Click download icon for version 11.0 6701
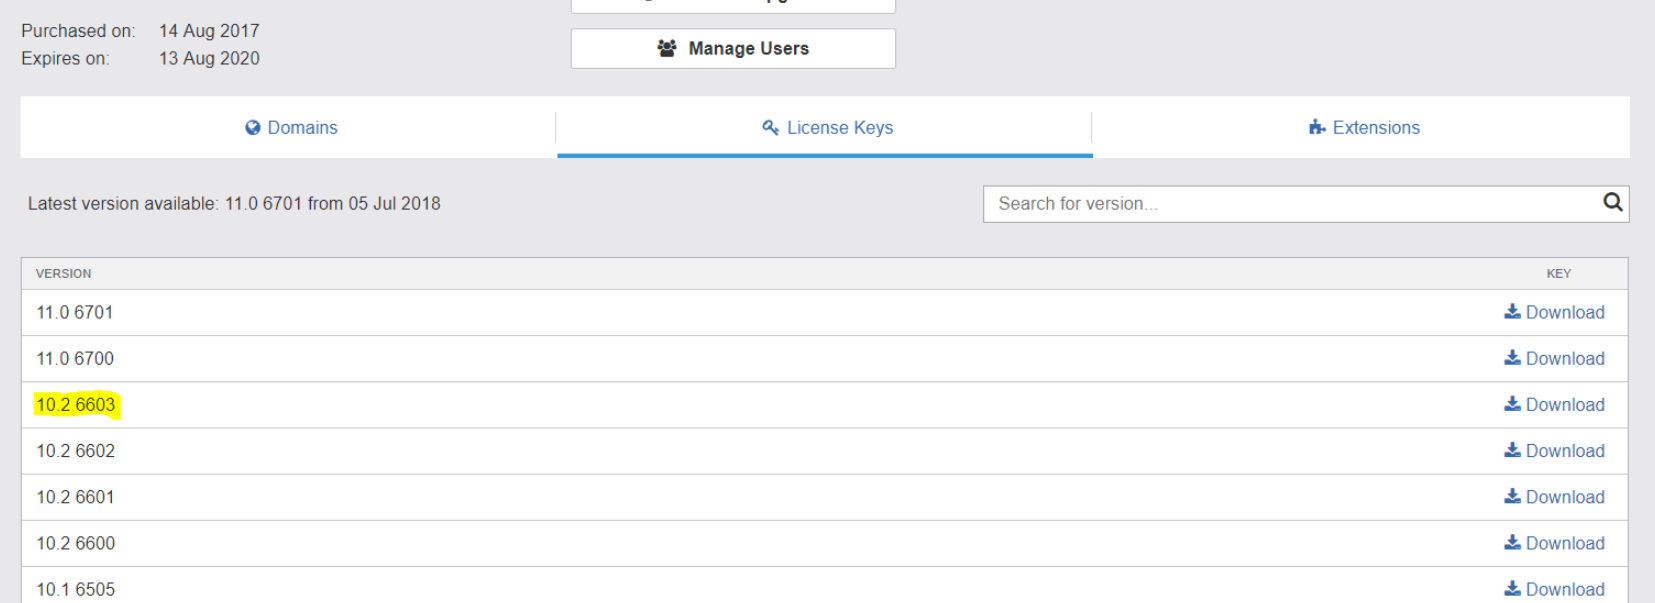Viewport: 1655px width, 603px height. (x=1512, y=312)
